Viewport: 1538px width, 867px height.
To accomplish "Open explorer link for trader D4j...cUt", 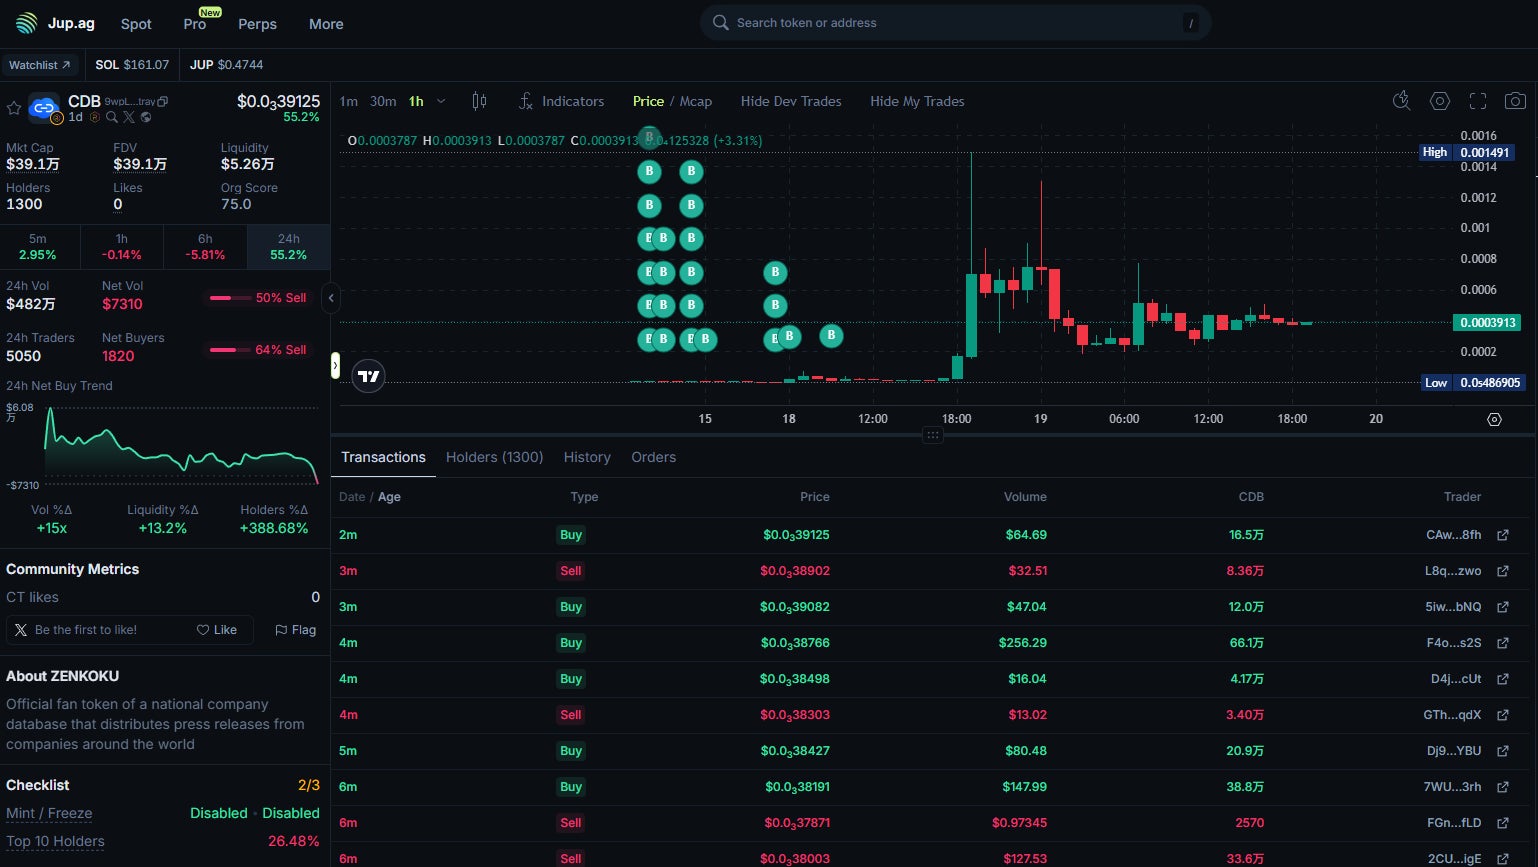I will pos(1502,679).
